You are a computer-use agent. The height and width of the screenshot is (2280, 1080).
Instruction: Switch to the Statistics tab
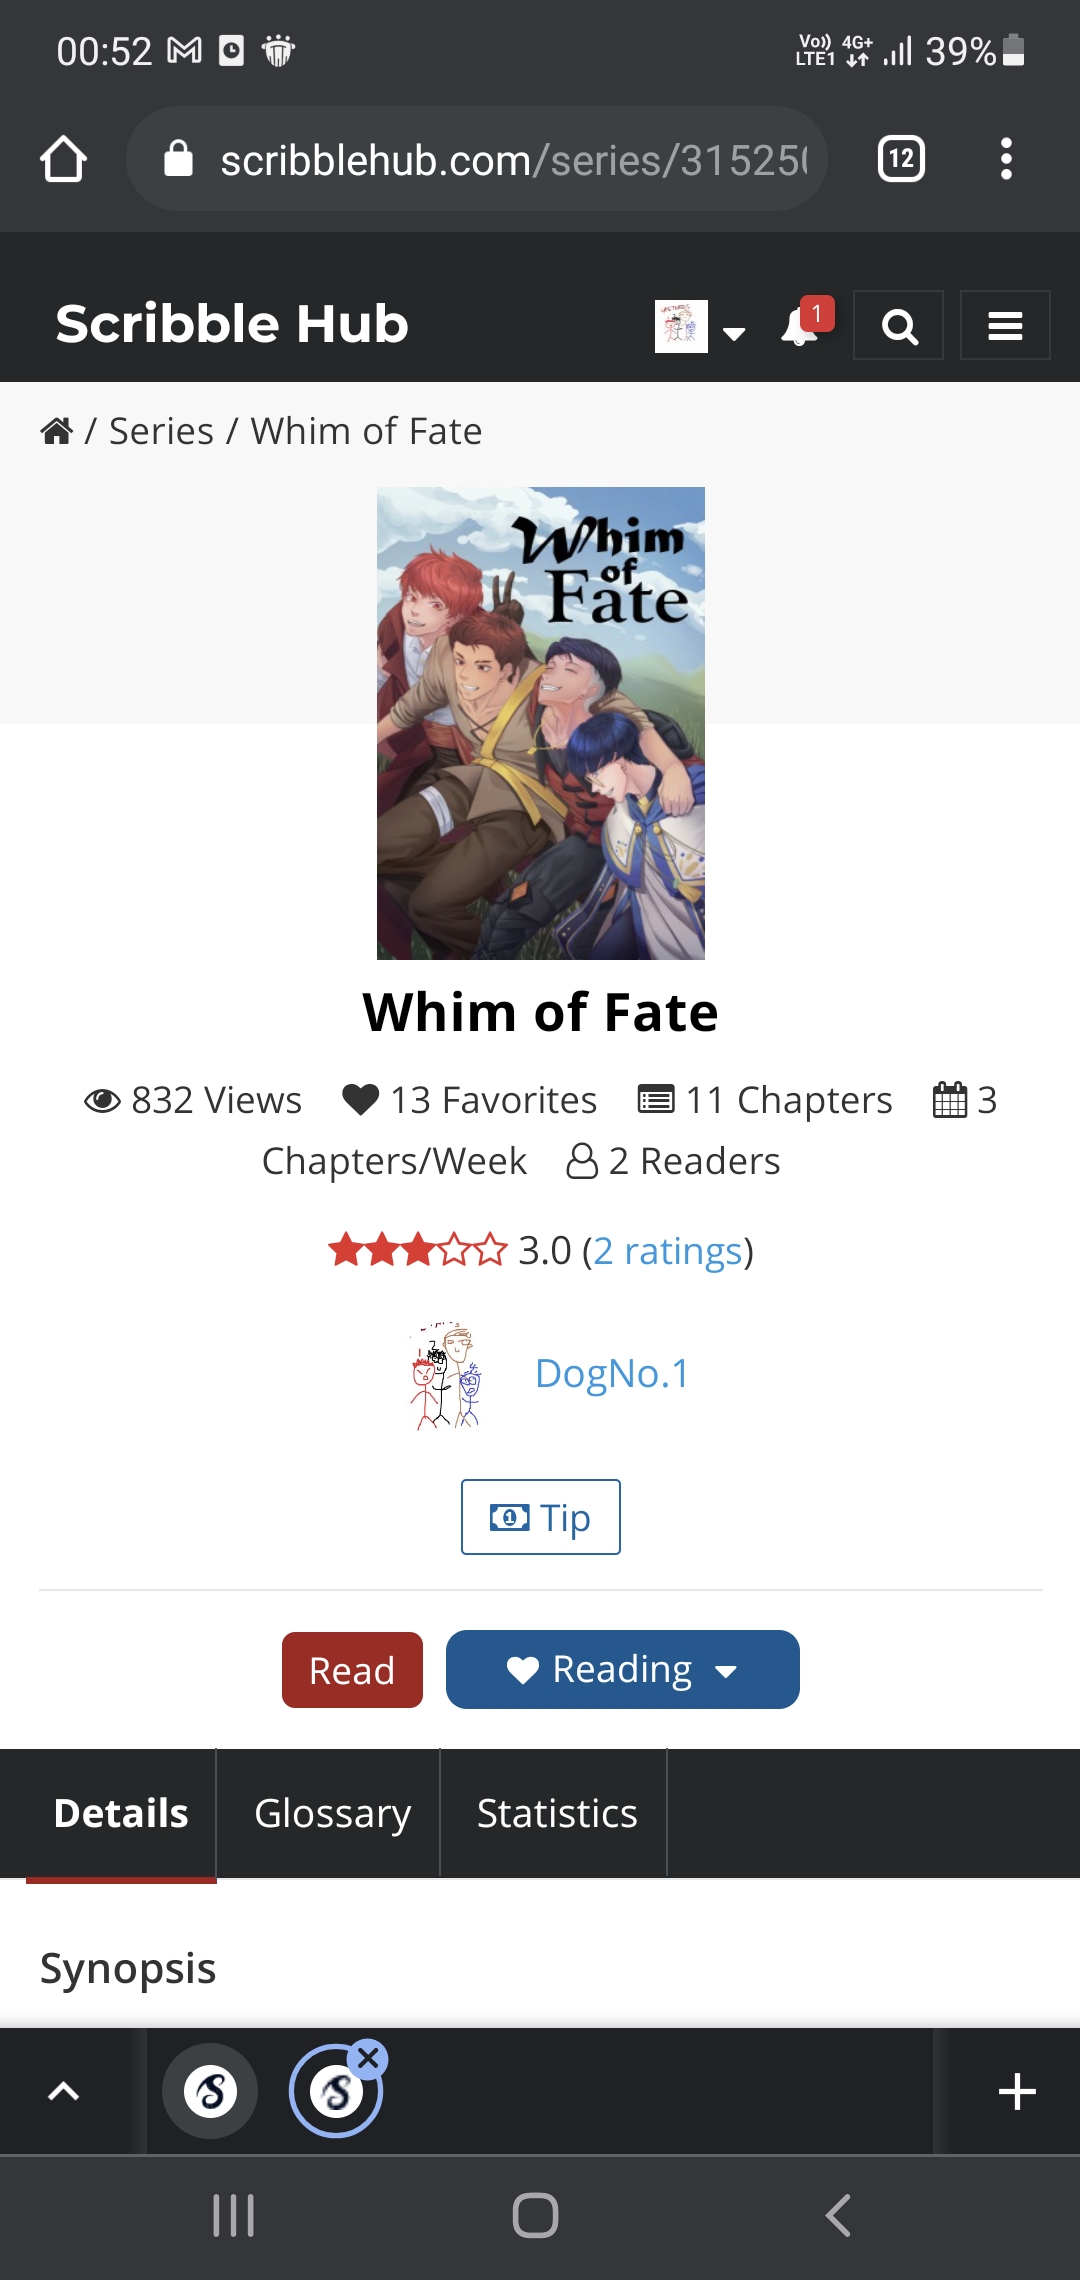pos(556,1813)
